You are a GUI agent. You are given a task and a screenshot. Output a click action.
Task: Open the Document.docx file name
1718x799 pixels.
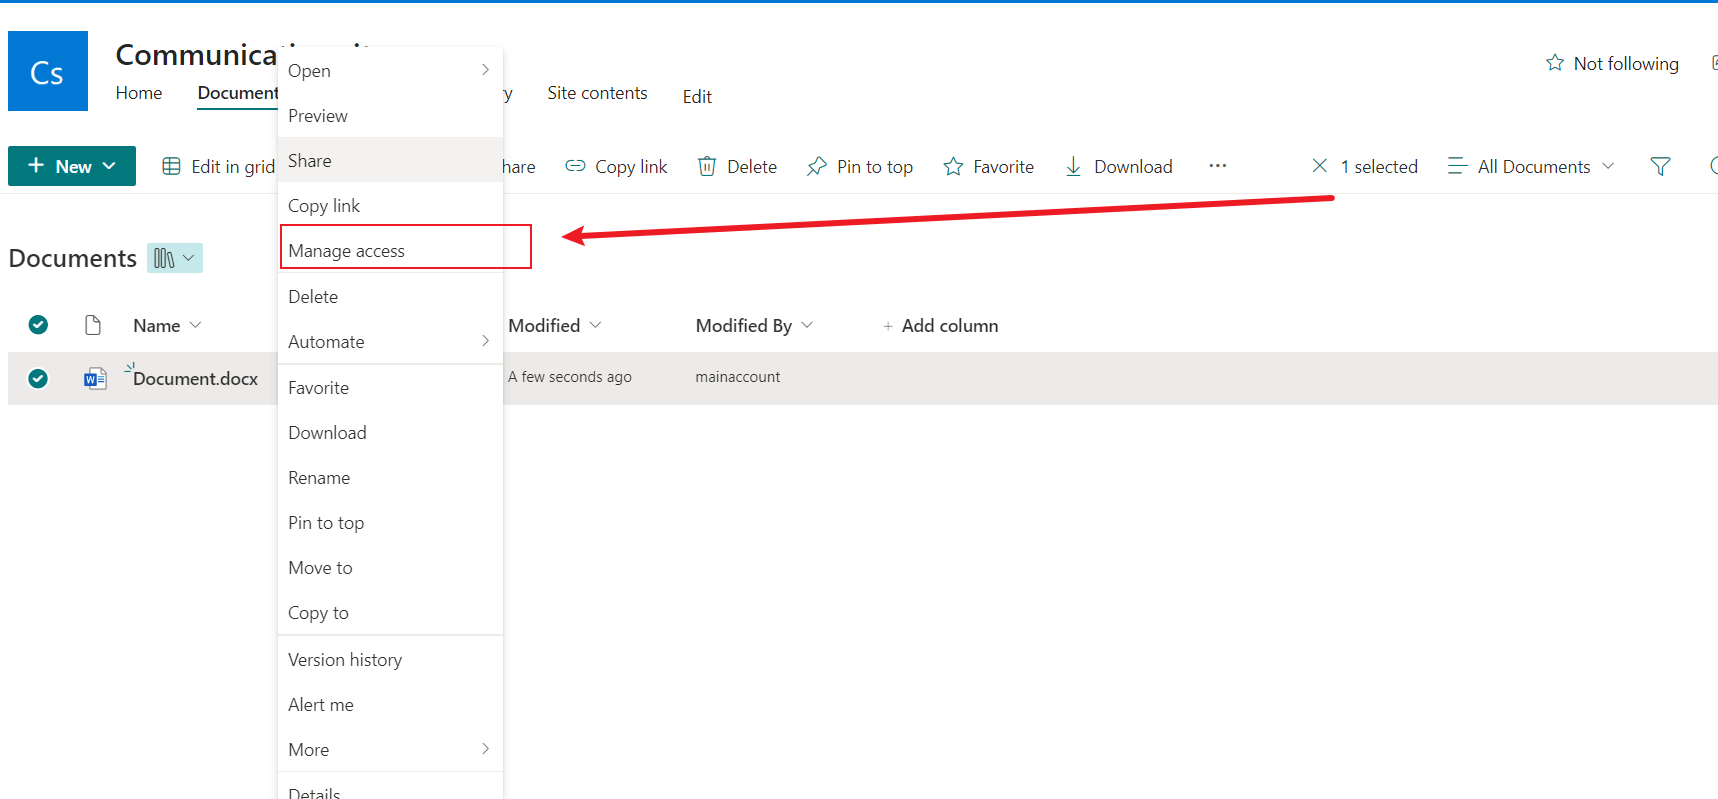195,378
